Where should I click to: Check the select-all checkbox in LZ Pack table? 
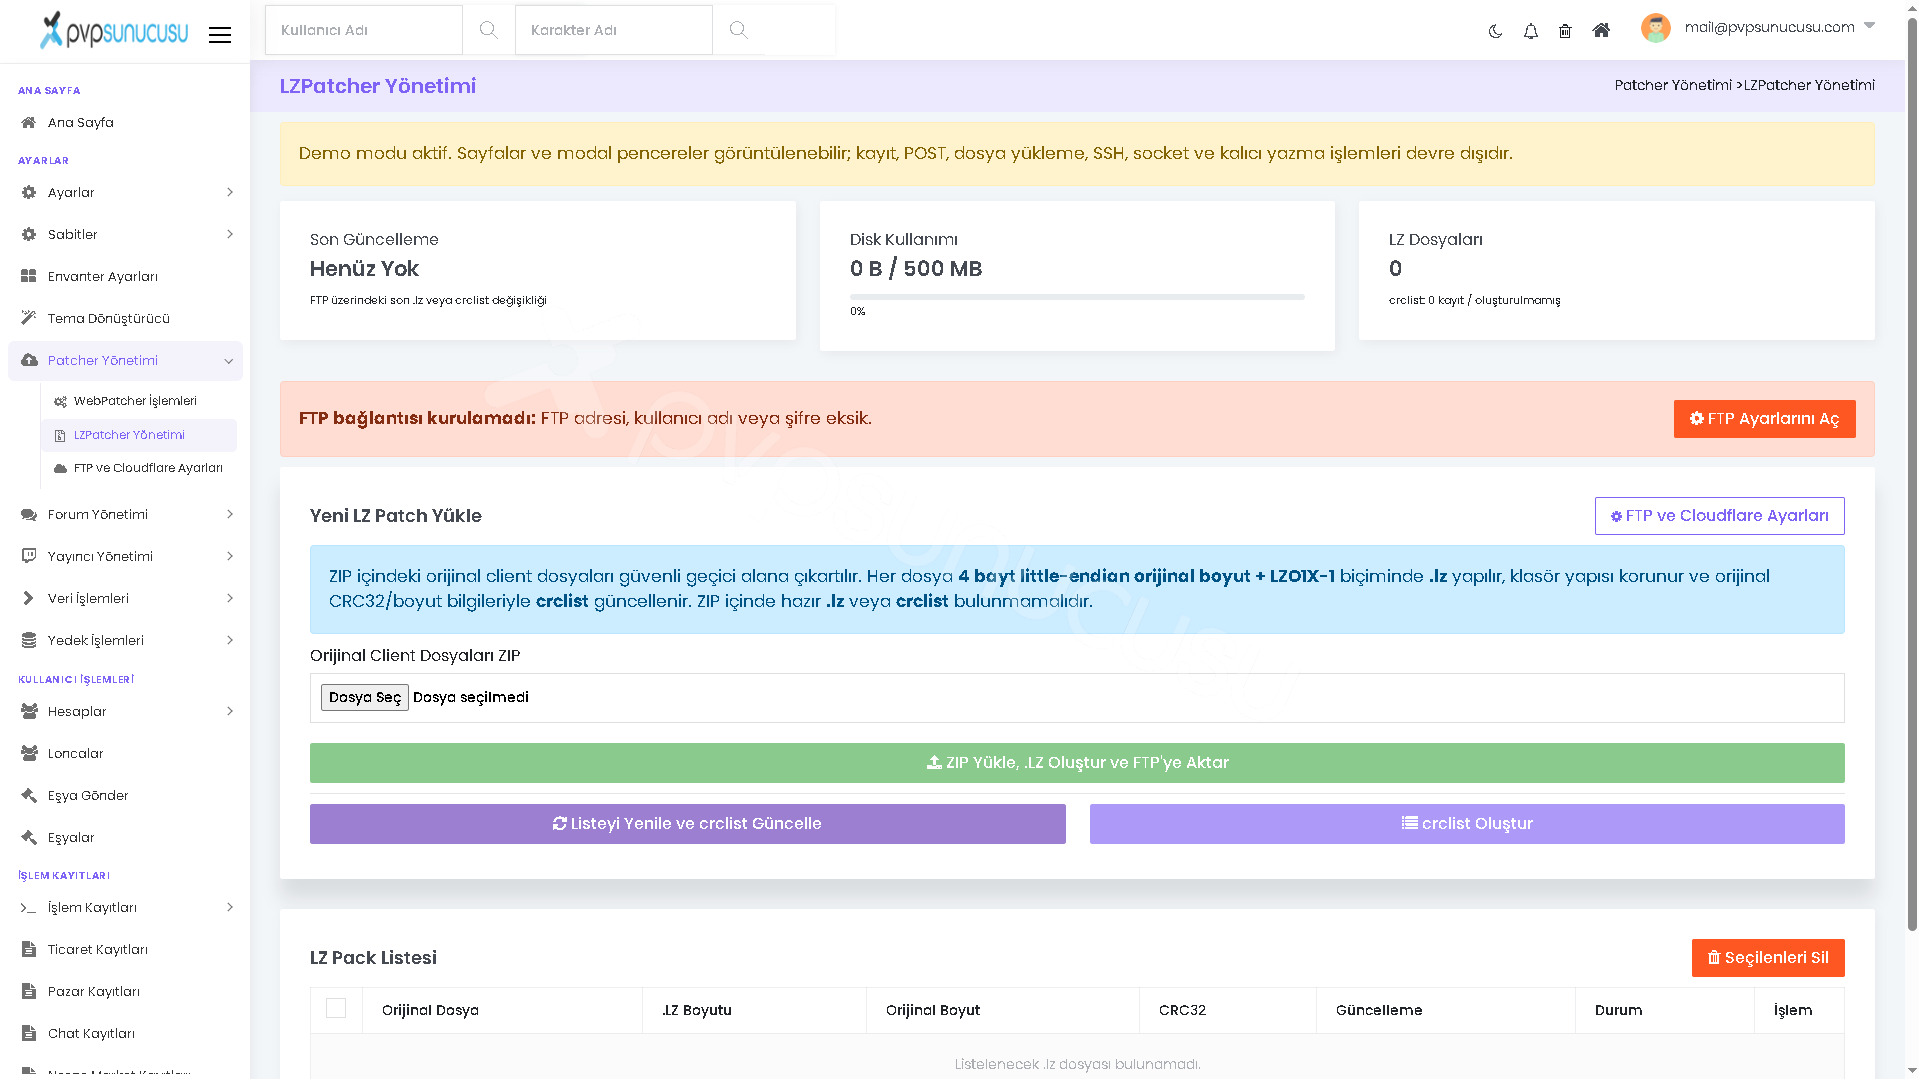336,1008
